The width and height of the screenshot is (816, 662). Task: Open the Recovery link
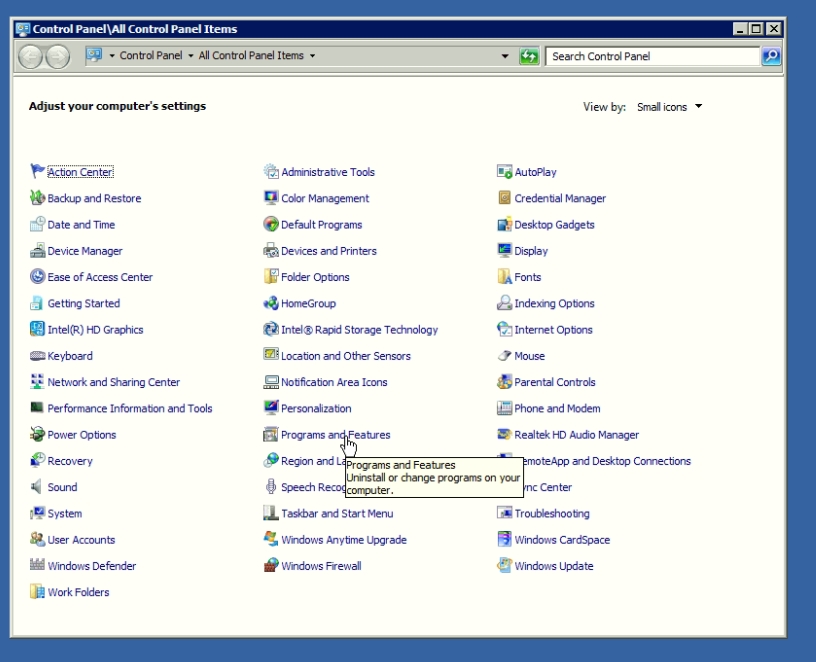[70, 461]
